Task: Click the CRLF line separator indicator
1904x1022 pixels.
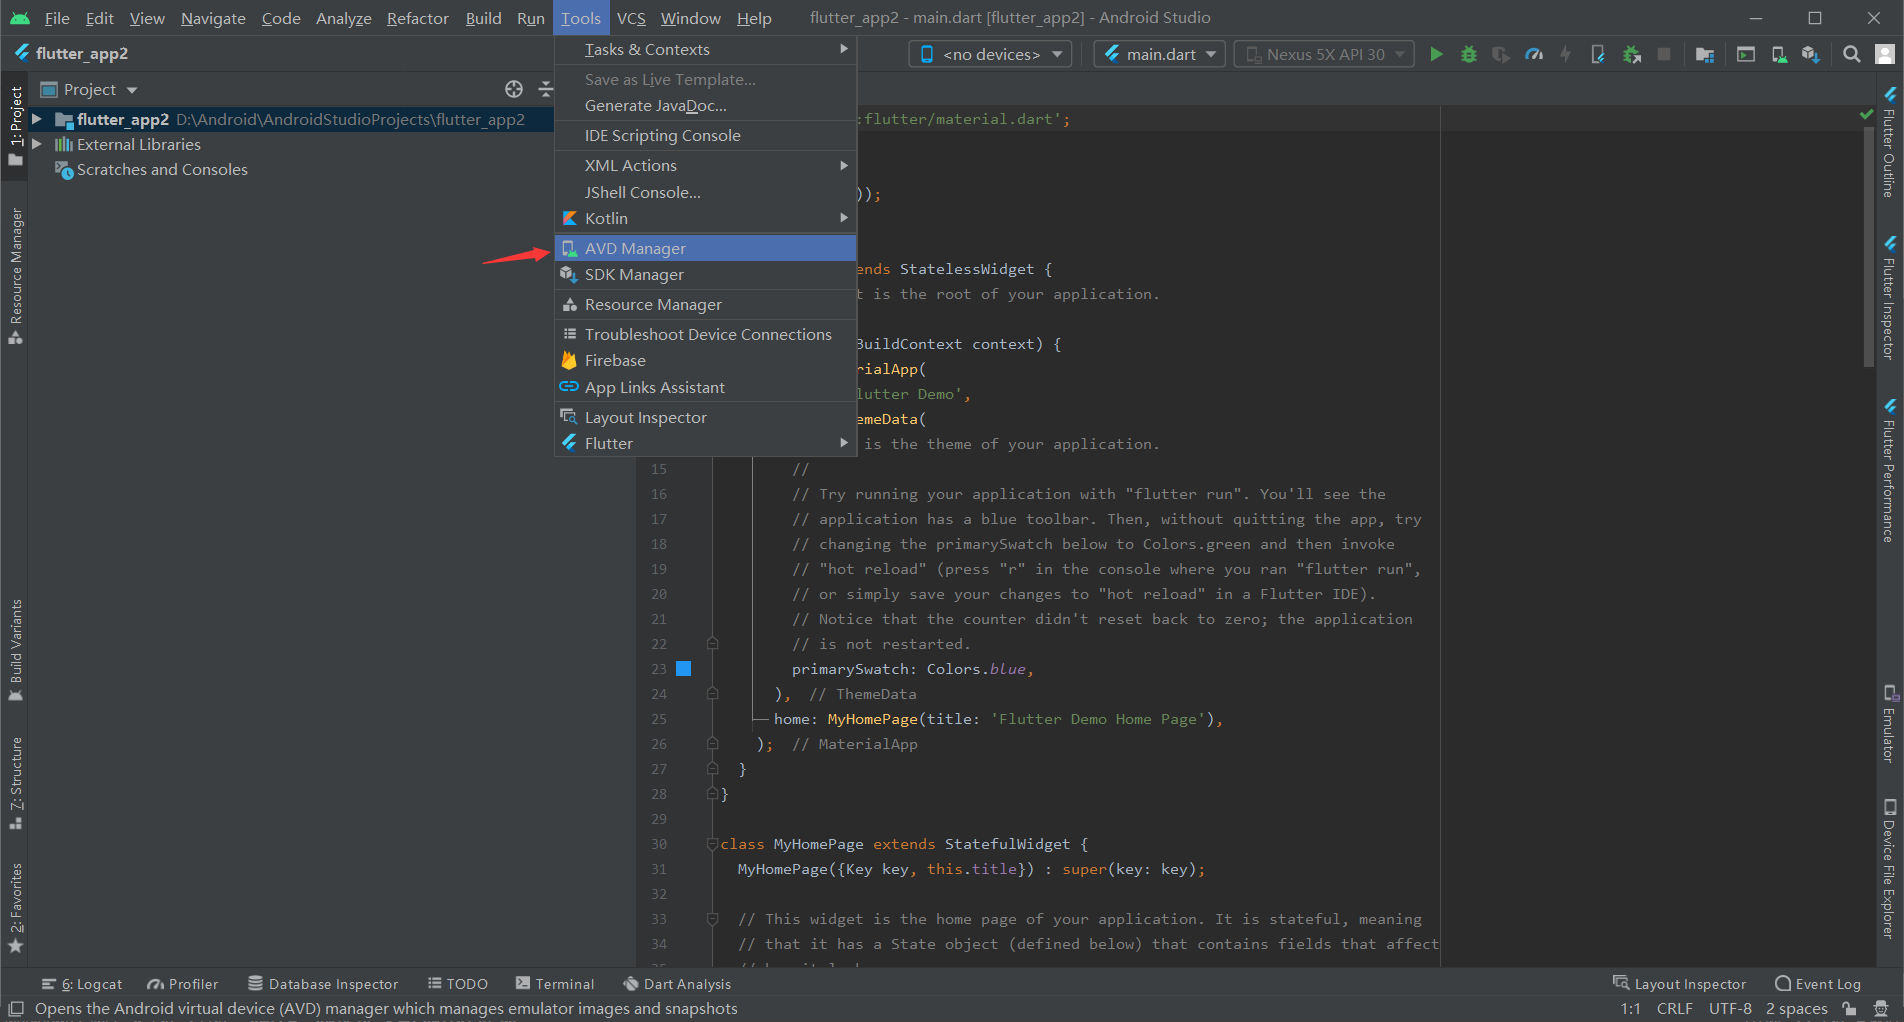Action: coord(1674,1008)
